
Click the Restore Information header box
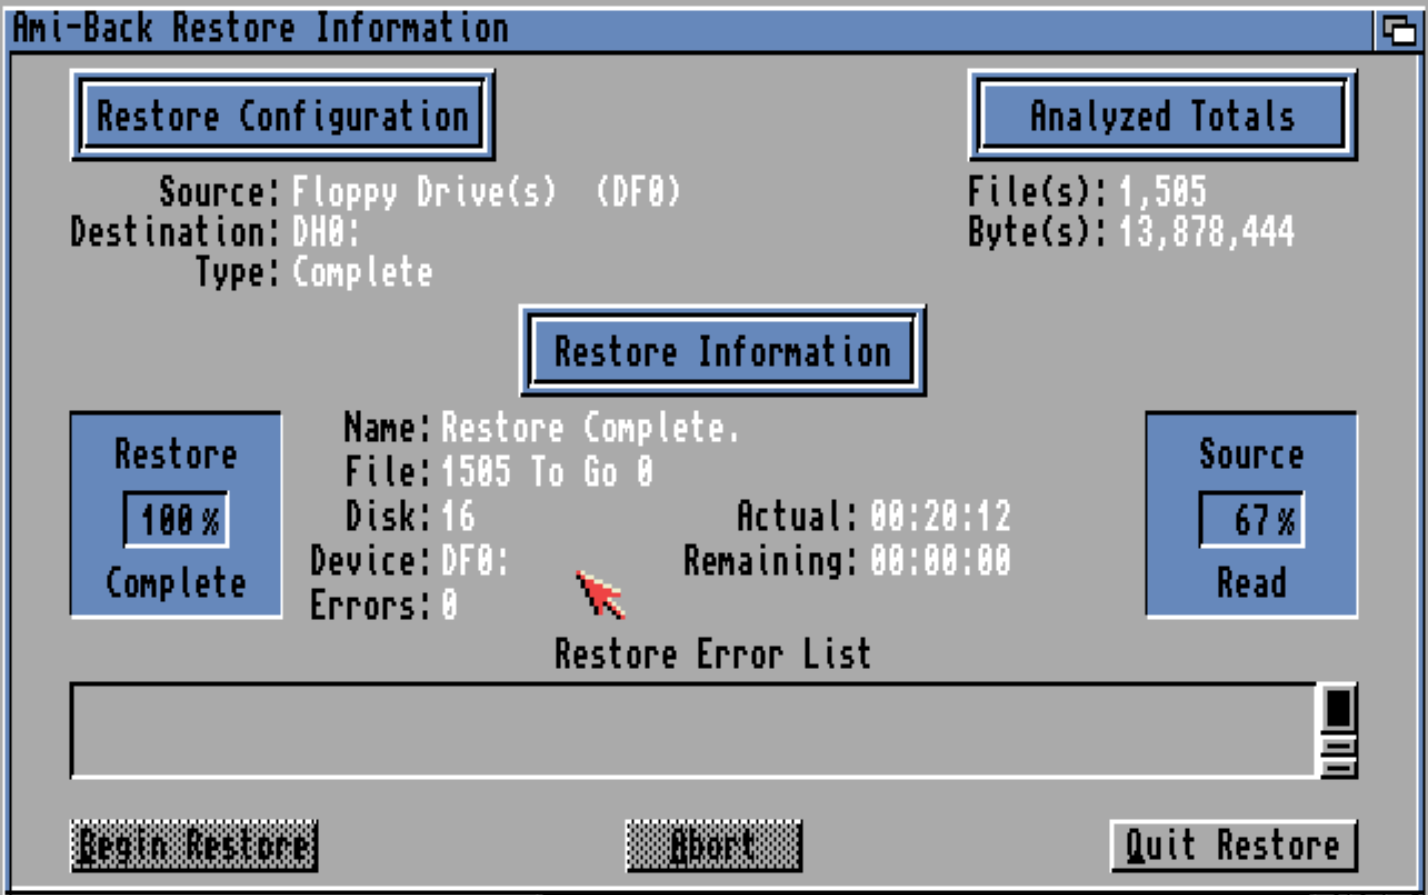(722, 351)
